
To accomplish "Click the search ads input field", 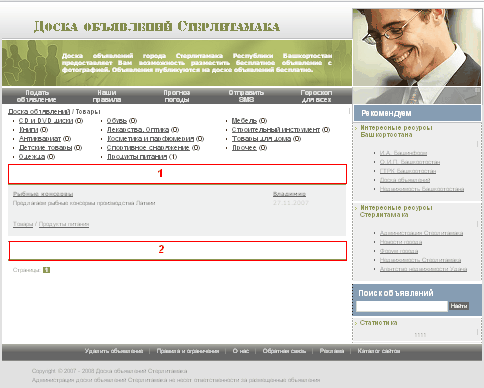I will pos(402,306).
